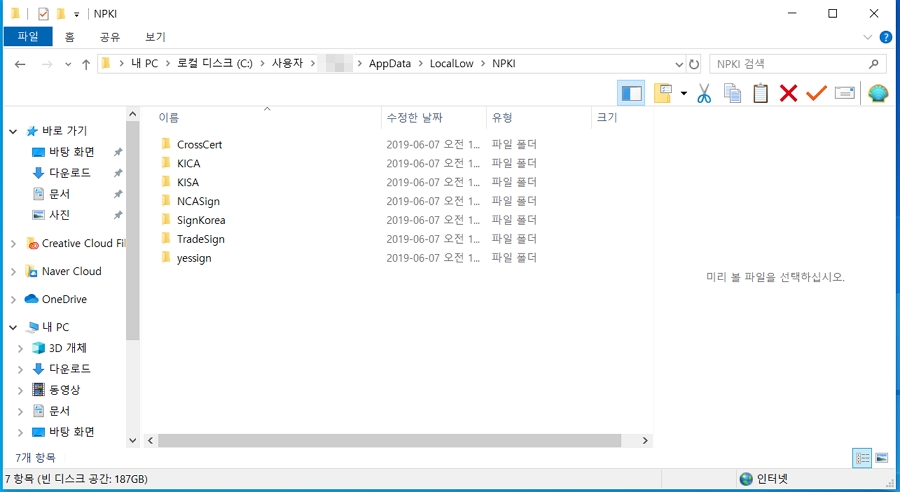Open the 홈 ribbon tab
The height and width of the screenshot is (492, 900).
[x=69, y=37]
